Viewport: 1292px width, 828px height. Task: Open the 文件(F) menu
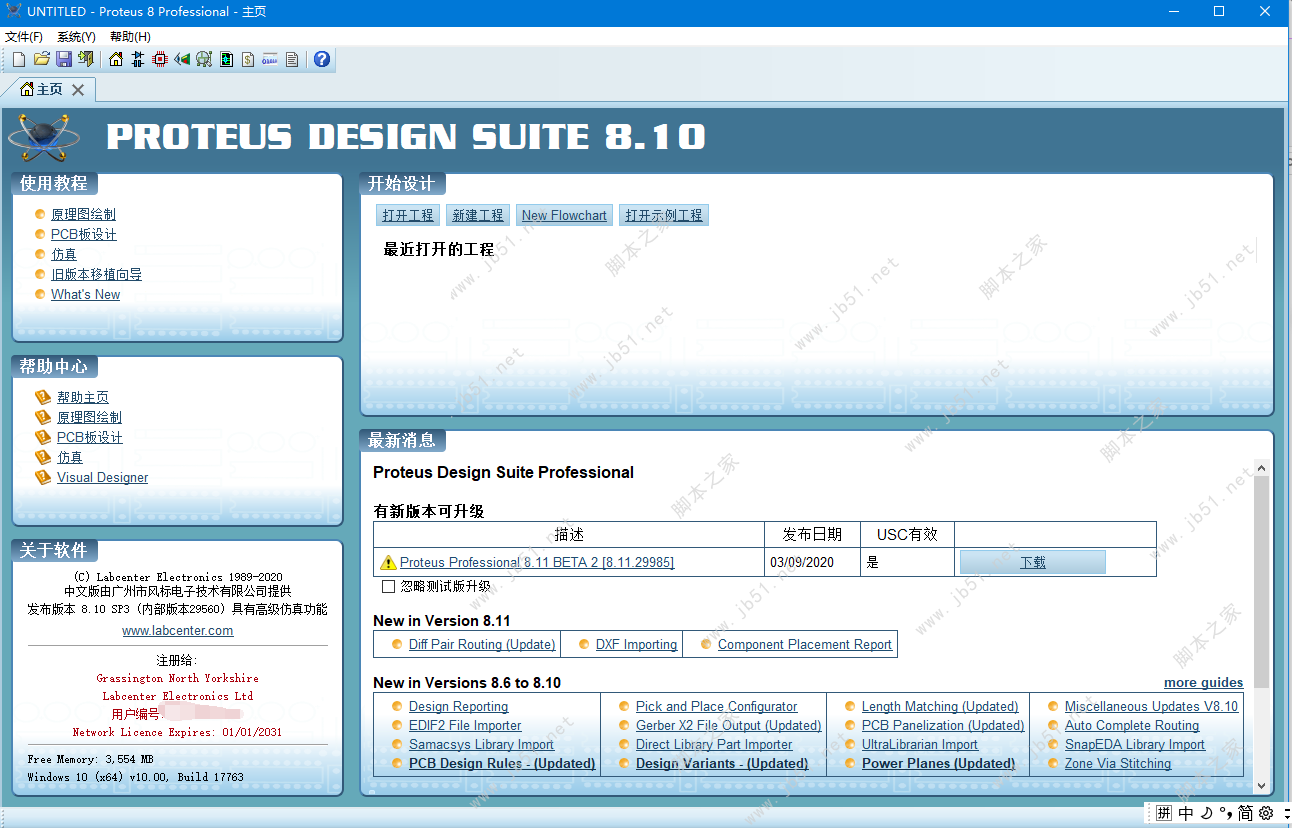point(24,35)
